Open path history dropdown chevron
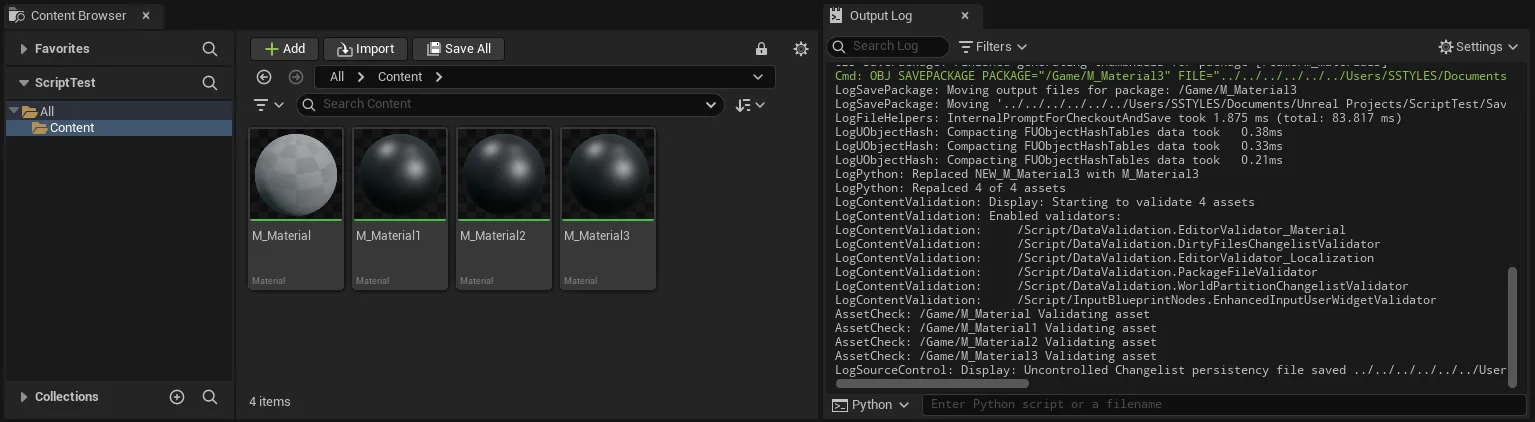Screen dimensions: 1535x422 pyautogui.click(x=758, y=77)
